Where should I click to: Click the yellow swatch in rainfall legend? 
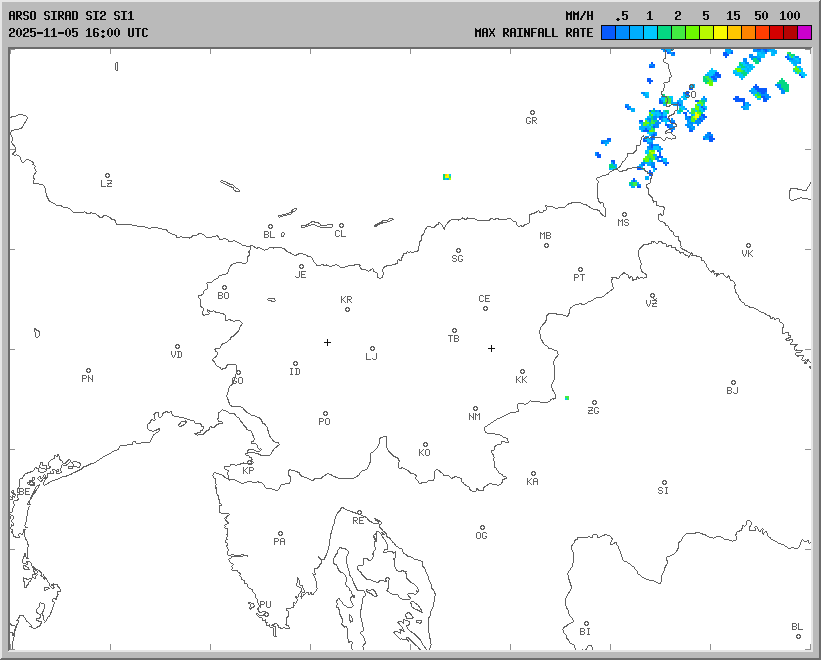(x=720, y=33)
